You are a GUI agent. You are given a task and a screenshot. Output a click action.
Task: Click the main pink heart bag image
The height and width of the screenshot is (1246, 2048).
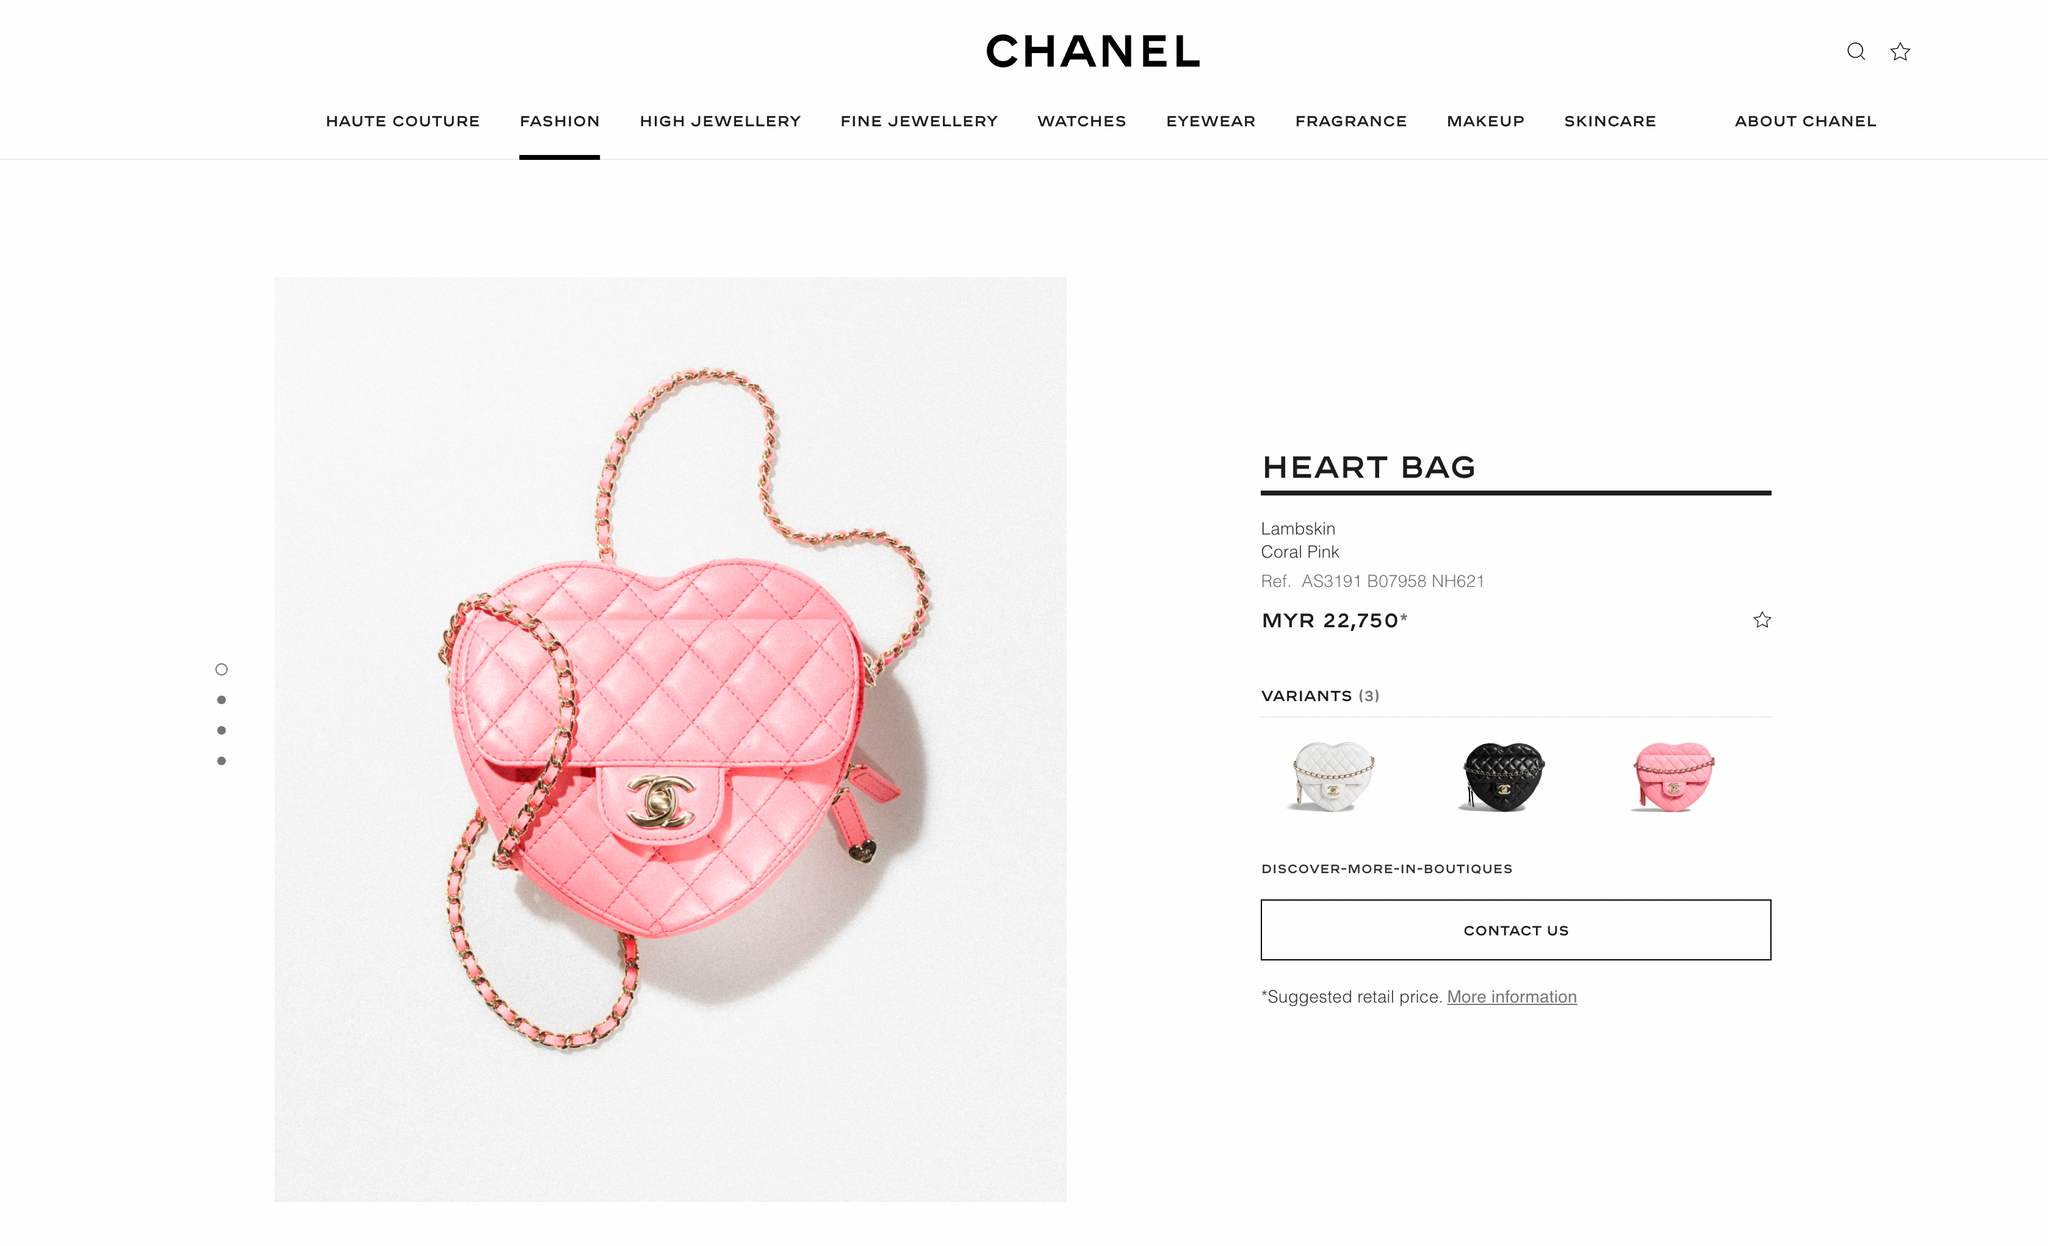(x=670, y=740)
